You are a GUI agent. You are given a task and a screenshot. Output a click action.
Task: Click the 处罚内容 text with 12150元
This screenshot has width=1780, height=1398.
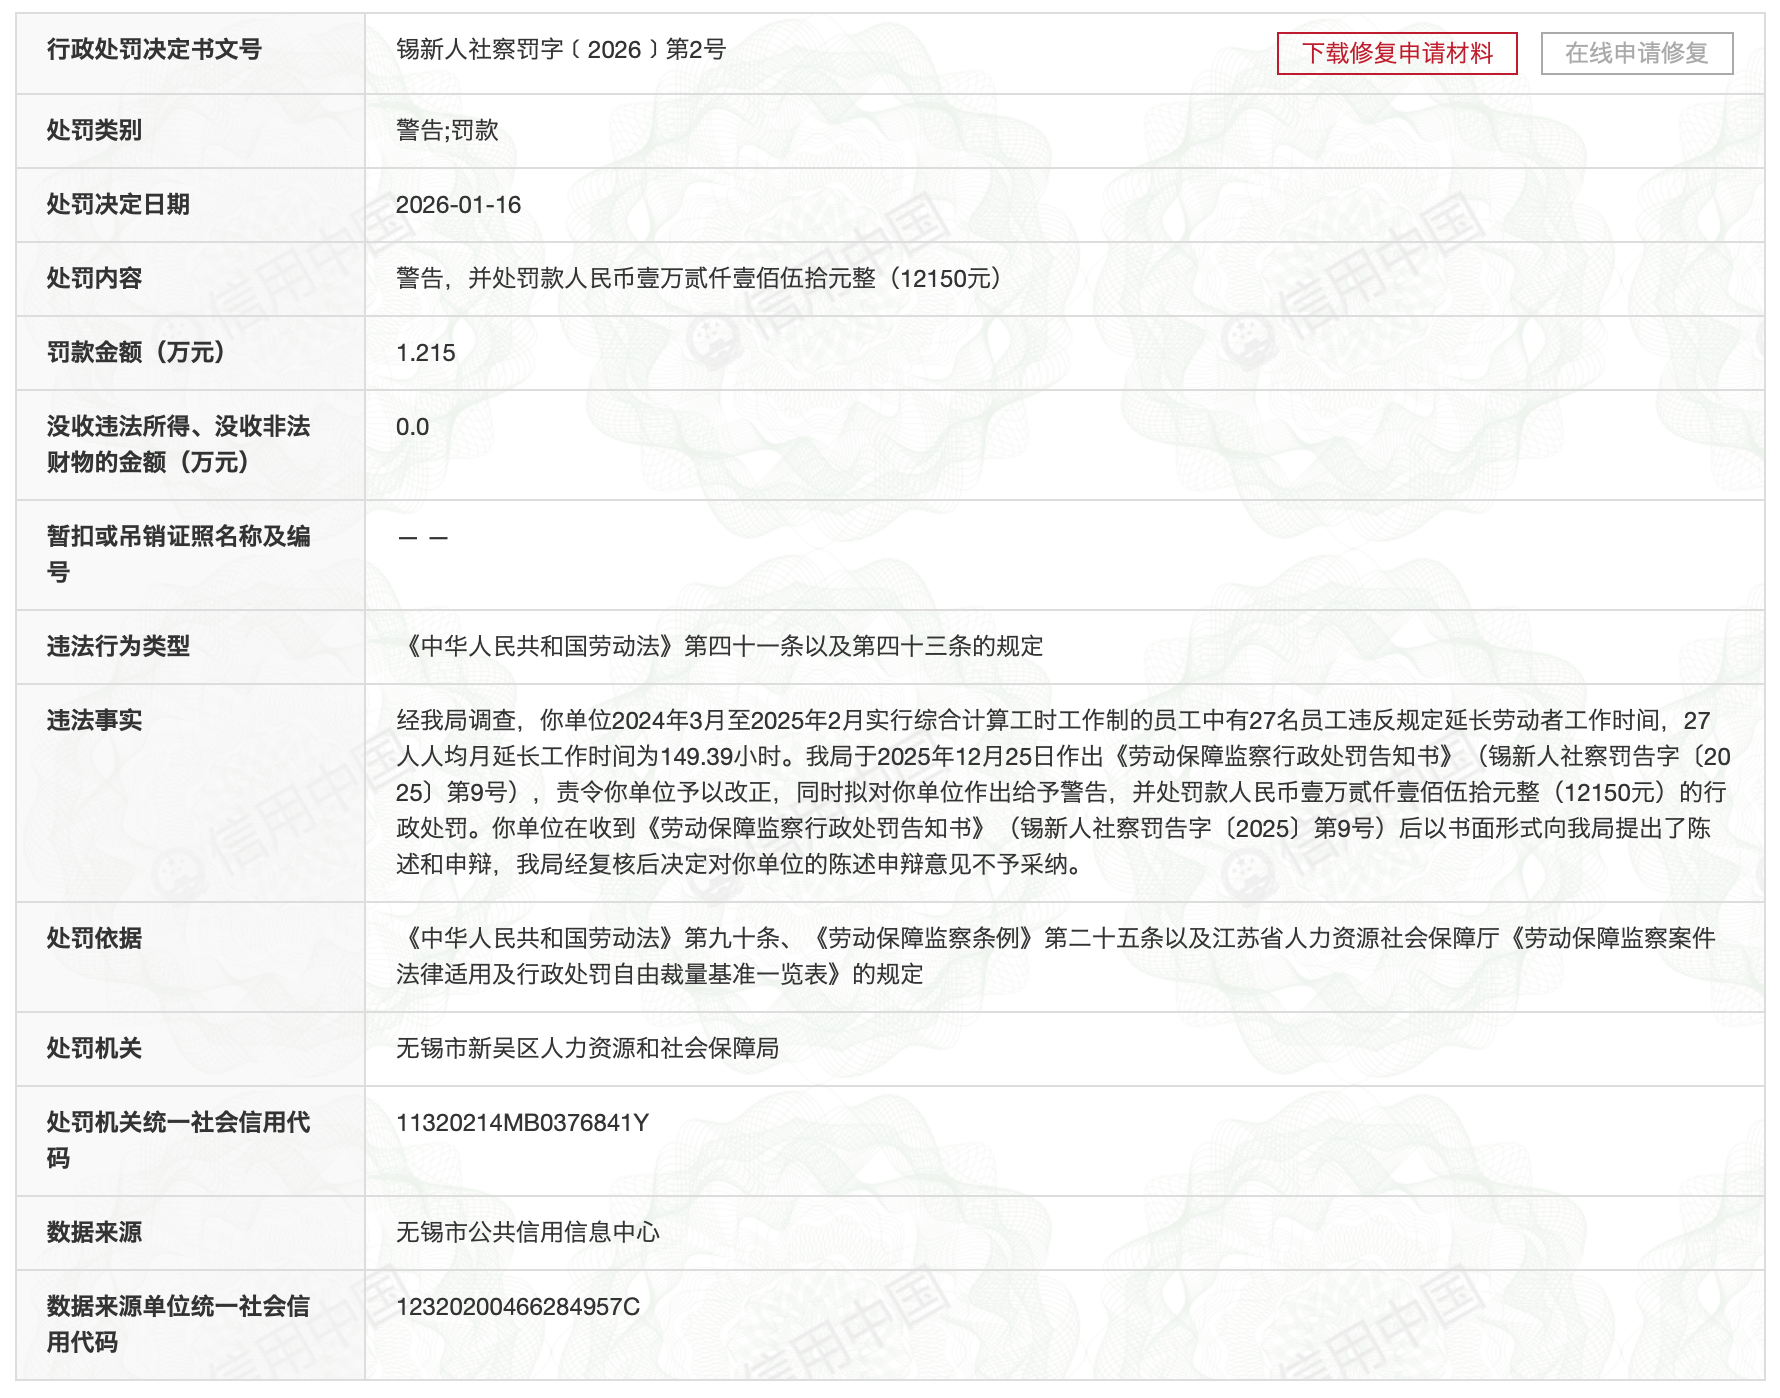(698, 279)
